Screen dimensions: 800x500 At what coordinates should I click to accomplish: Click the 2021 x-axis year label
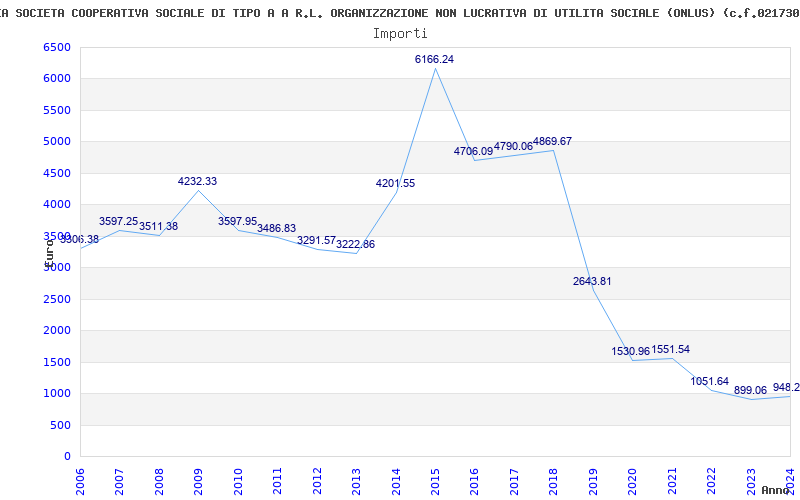pyautogui.click(x=671, y=481)
